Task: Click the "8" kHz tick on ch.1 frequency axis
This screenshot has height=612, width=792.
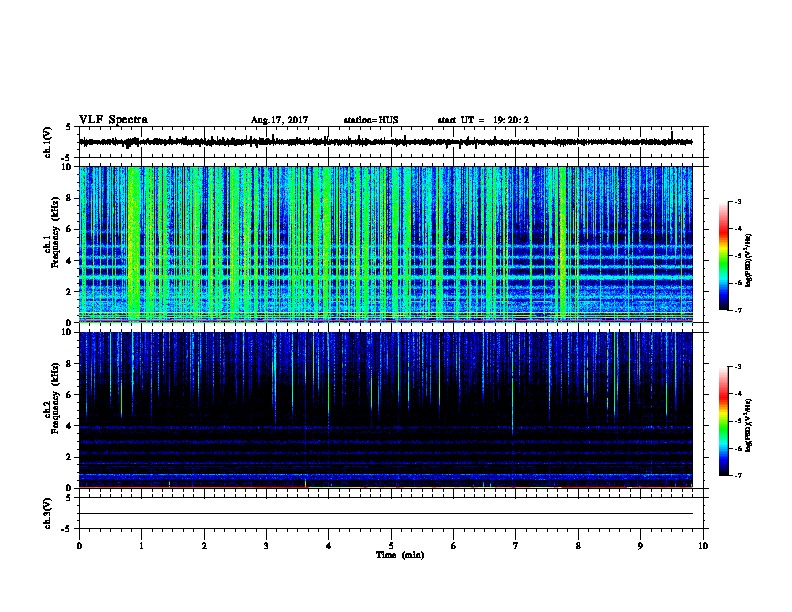Action: point(70,198)
